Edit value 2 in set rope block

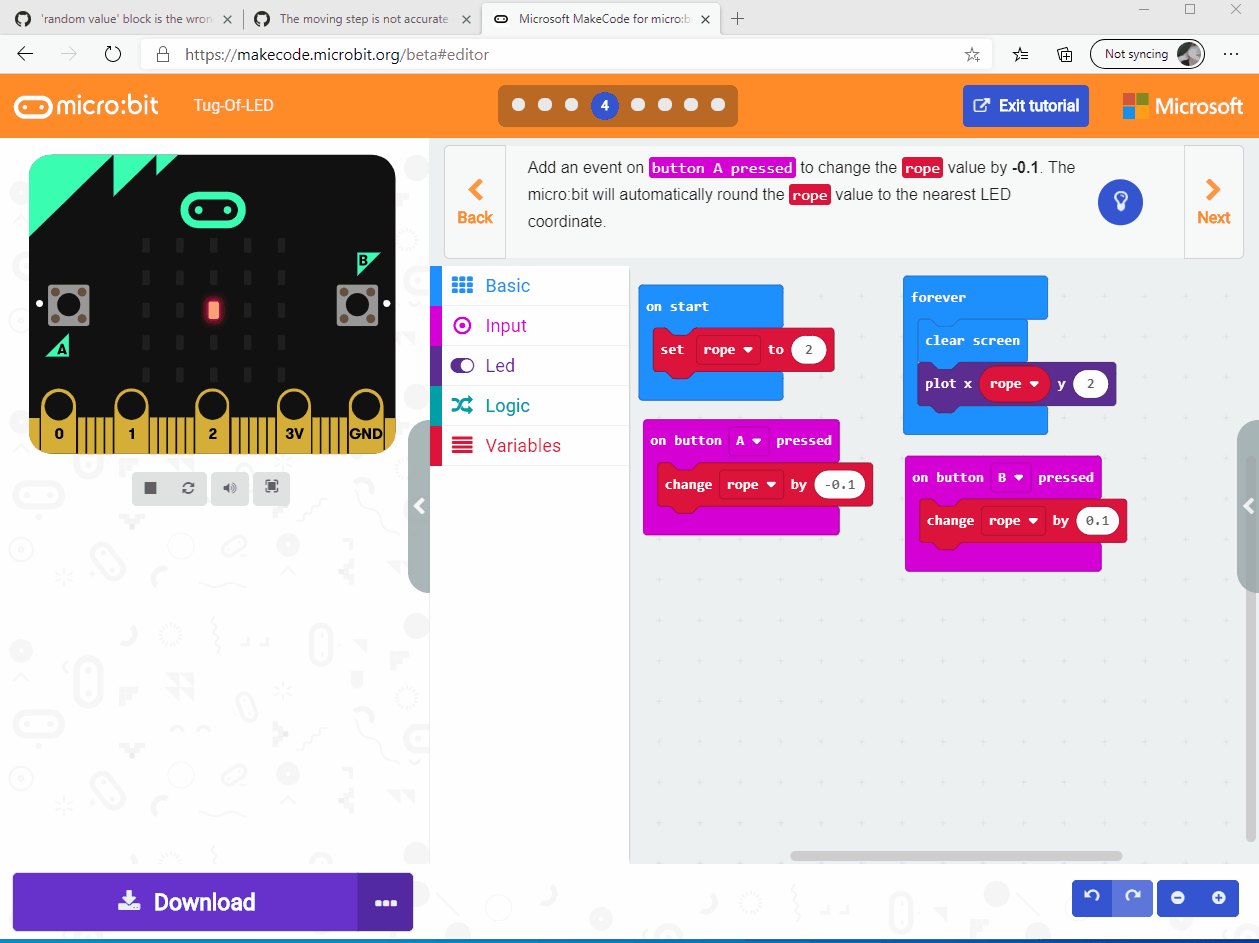coord(808,350)
